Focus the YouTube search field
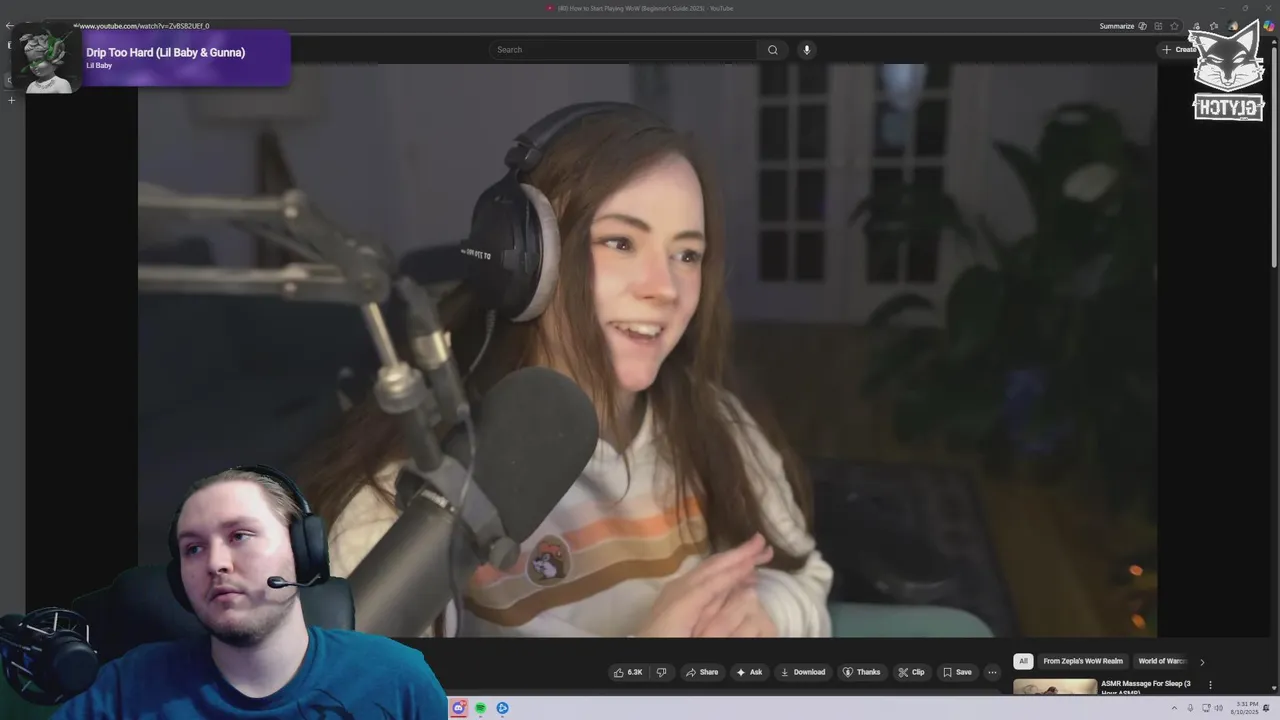The height and width of the screenshot is (720, 1280). click(x=624, y=50)
